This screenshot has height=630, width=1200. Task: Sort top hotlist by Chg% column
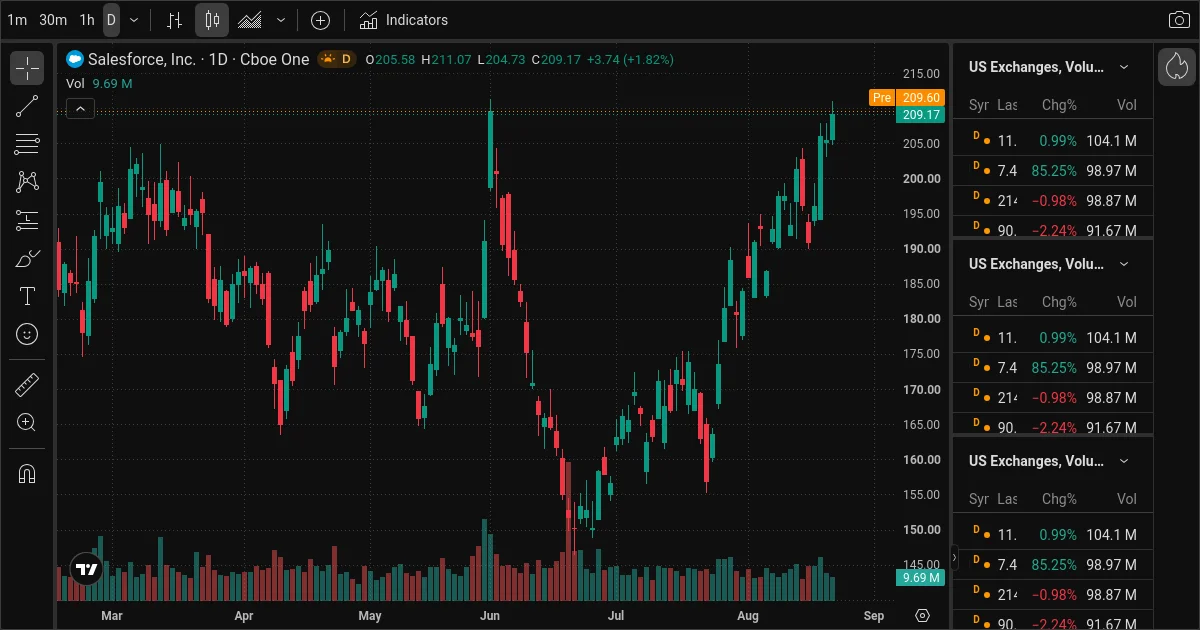tap(1059, 105)
